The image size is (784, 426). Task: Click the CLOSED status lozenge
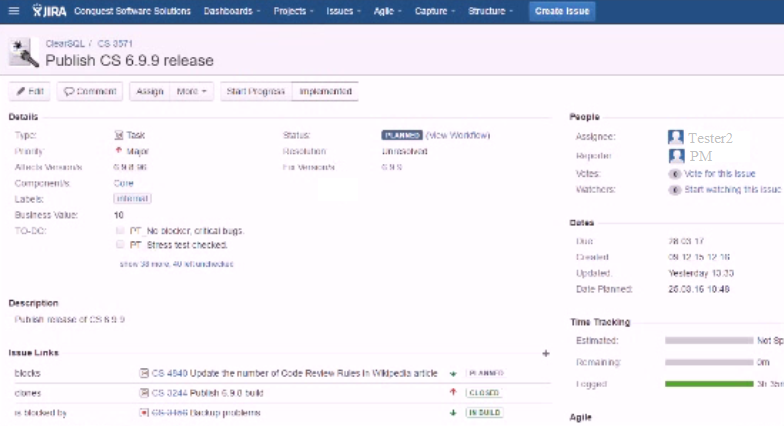(x=484, y=393)
